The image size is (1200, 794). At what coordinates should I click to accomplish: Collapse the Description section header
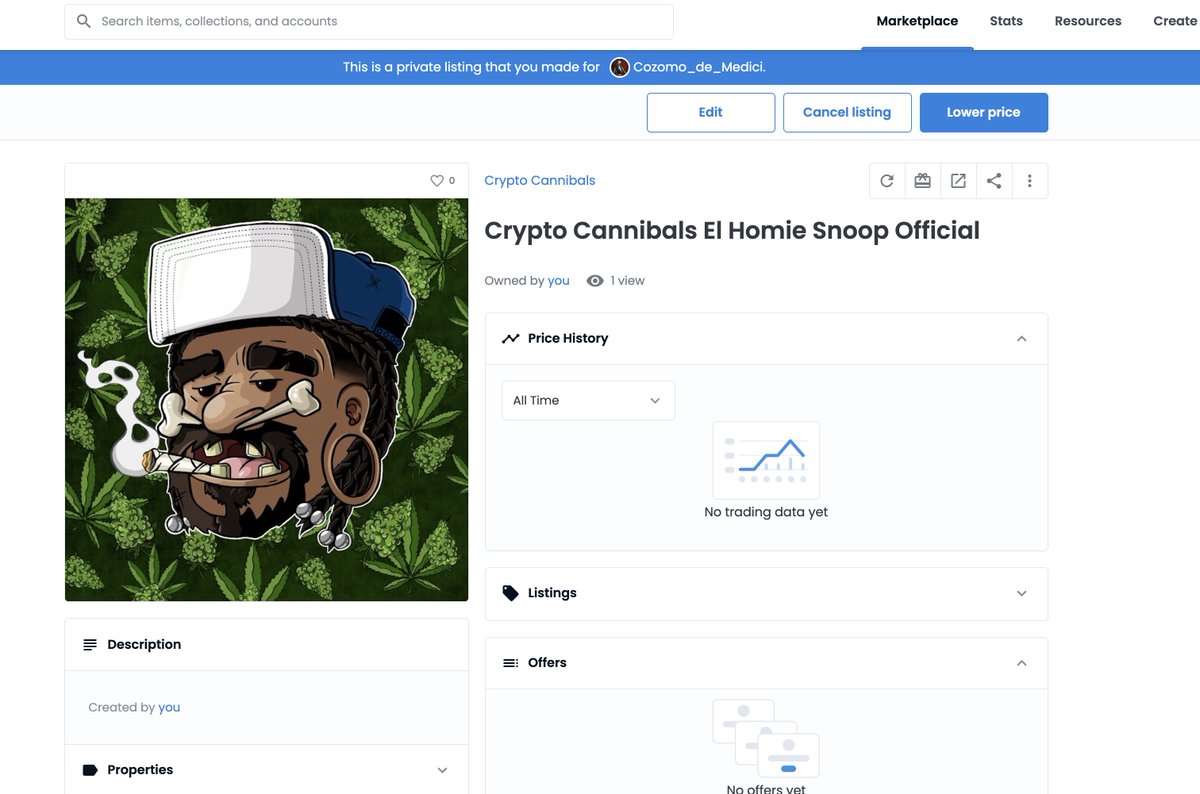(266, 645)
